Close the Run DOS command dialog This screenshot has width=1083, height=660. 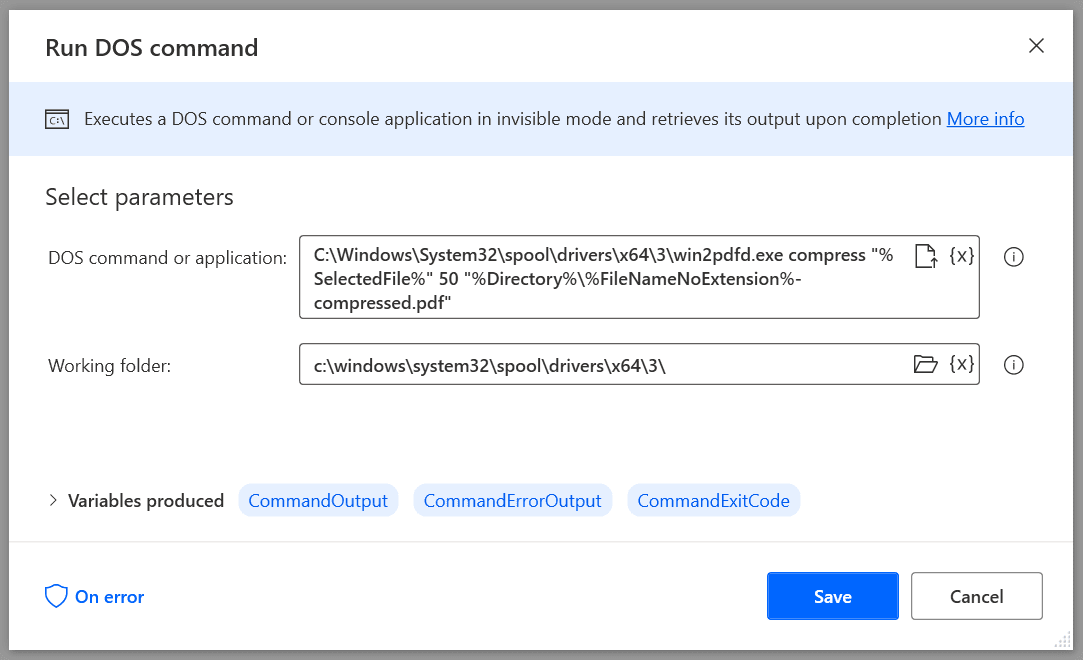click(x=1036, y=46)
